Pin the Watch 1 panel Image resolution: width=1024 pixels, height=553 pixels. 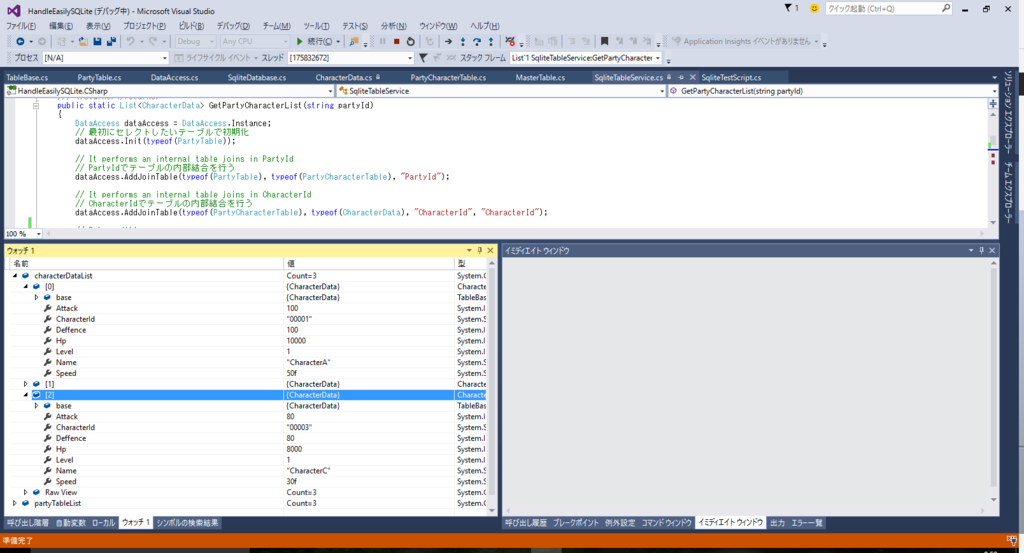[479, 250]
